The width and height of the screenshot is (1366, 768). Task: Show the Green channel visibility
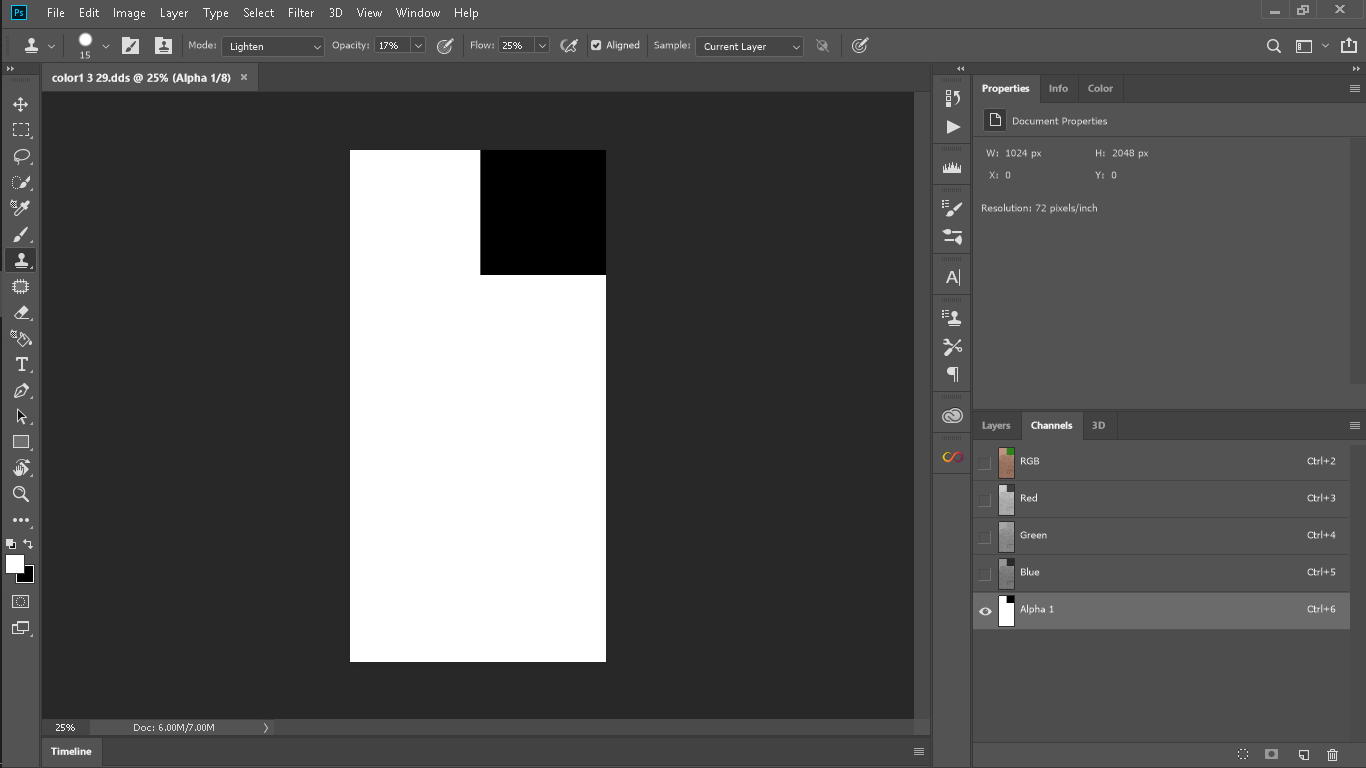pyautogui.click(x=985, y=536)
